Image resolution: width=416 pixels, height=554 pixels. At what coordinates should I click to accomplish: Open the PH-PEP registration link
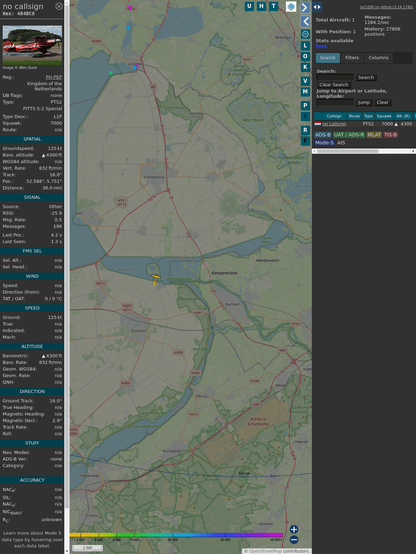[54, 77]
